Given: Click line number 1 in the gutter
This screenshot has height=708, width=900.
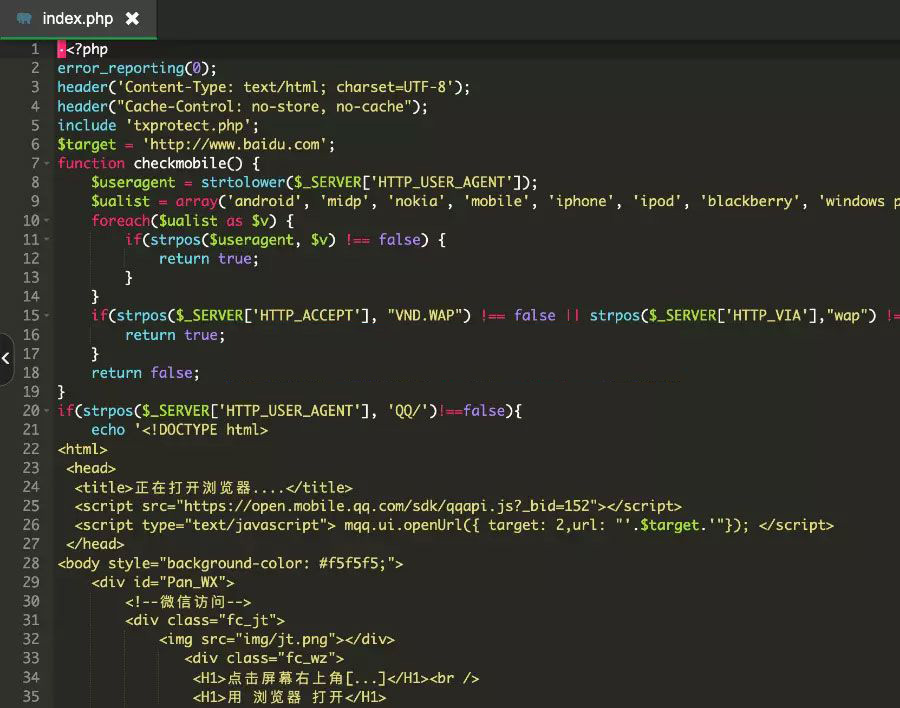Looking at the screenshot, I should [35, 49].
